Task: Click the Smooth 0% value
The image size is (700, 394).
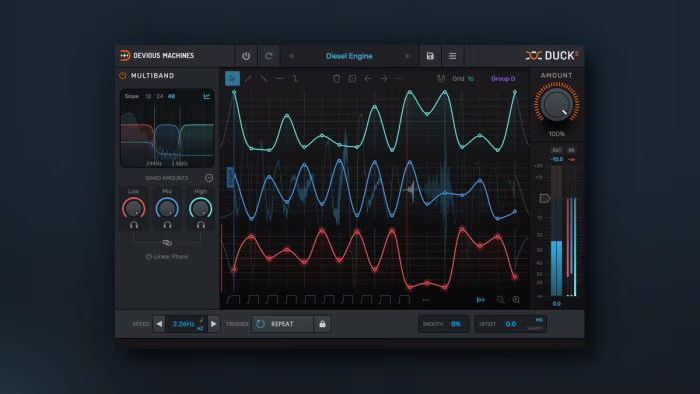Action: 456,324
